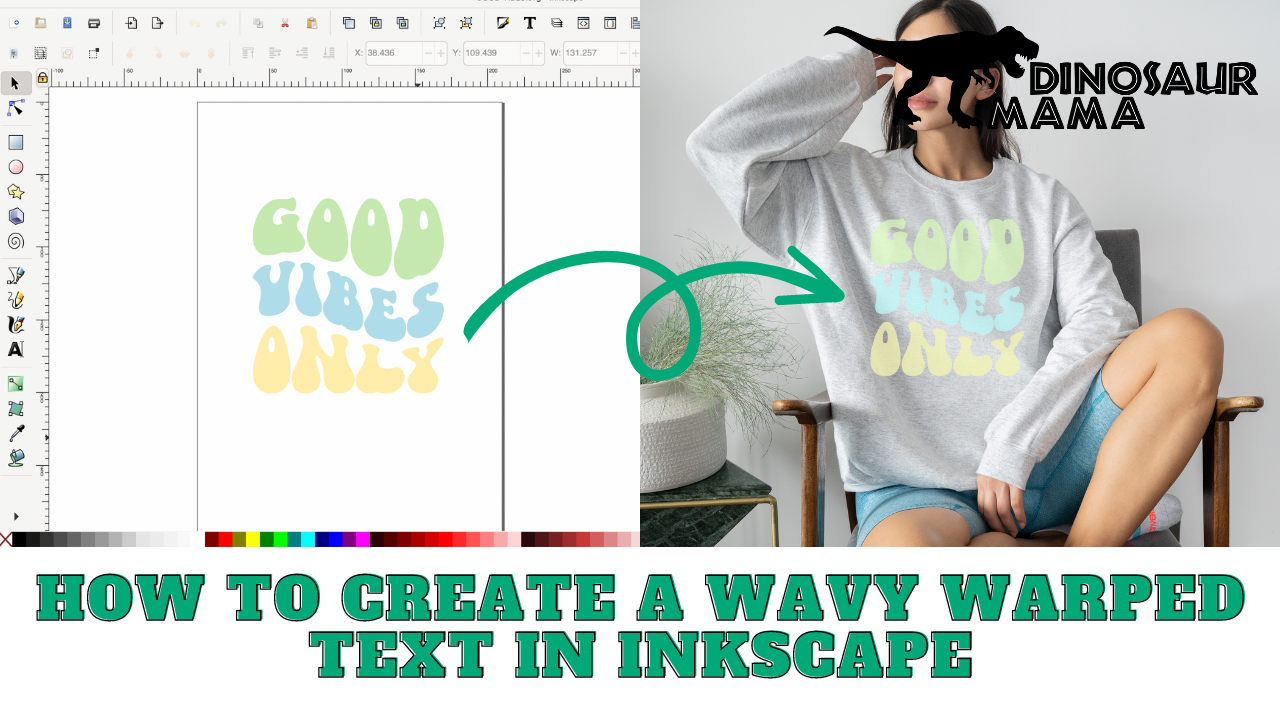The width and height of the screenshot is (1280, 720).
Task: Click the plus stepper beside the X field
Action: point(440,52)
